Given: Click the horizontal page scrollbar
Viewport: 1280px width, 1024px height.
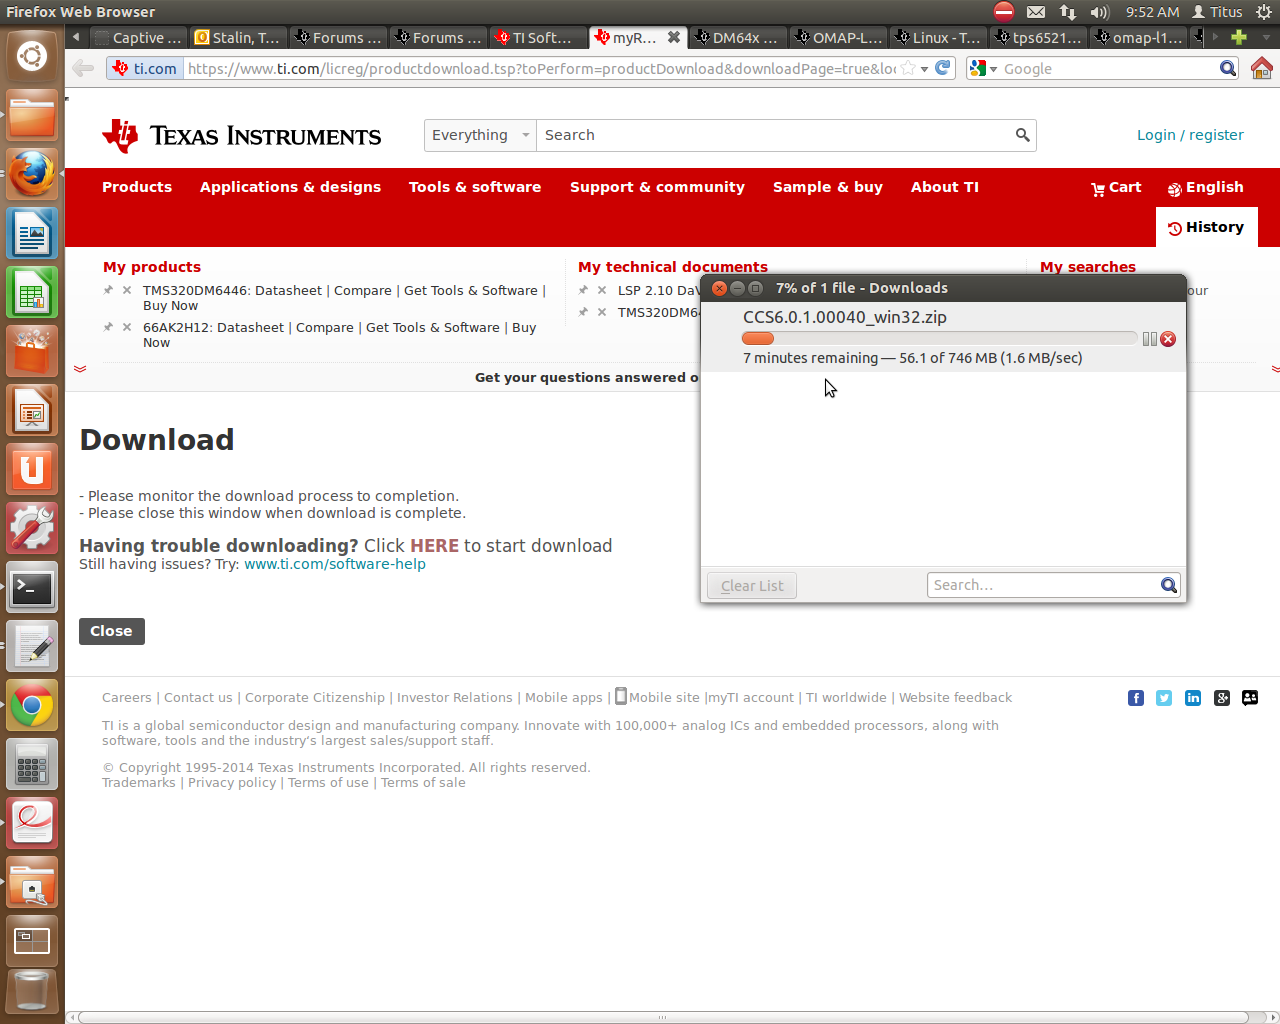Looking at the screenshot, I should coord(663,1018).
